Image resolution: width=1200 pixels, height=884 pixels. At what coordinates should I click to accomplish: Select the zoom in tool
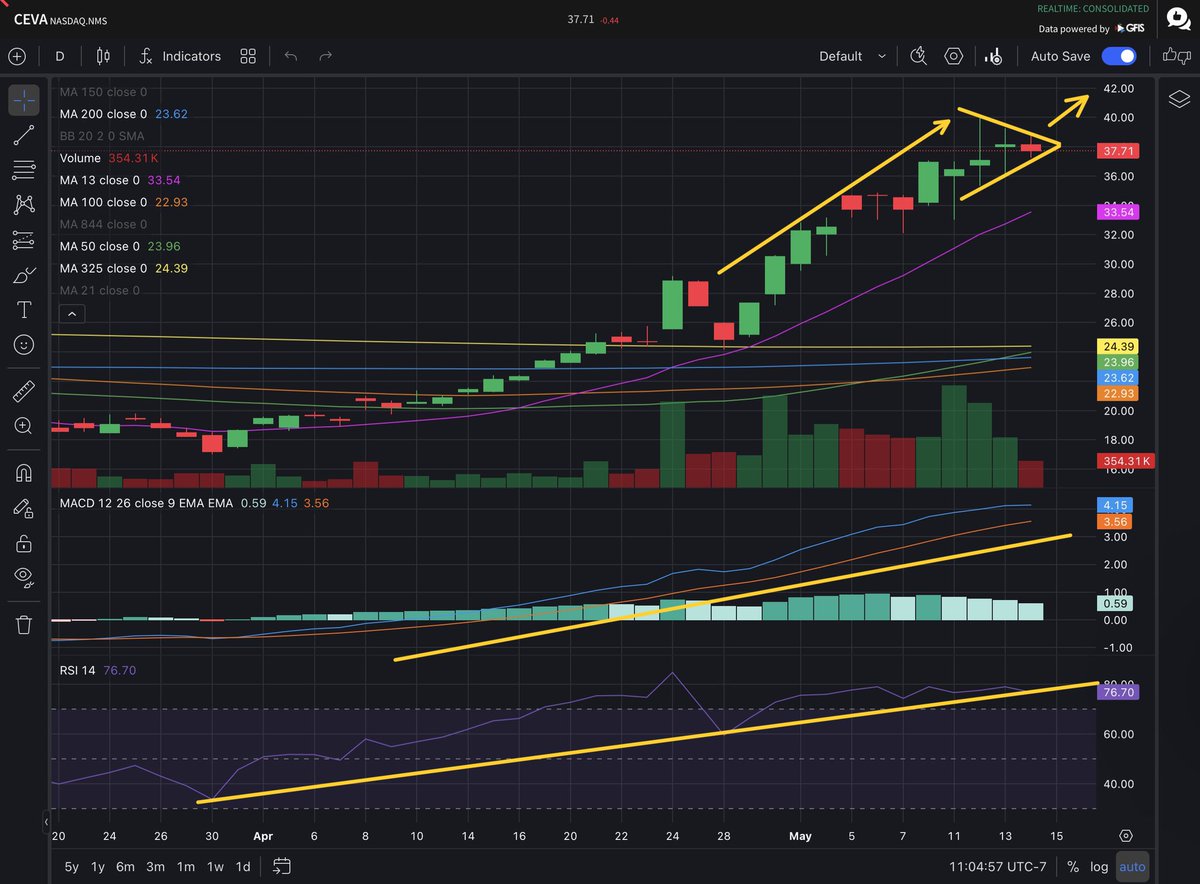pyautogui.click(x=24, y=425)
